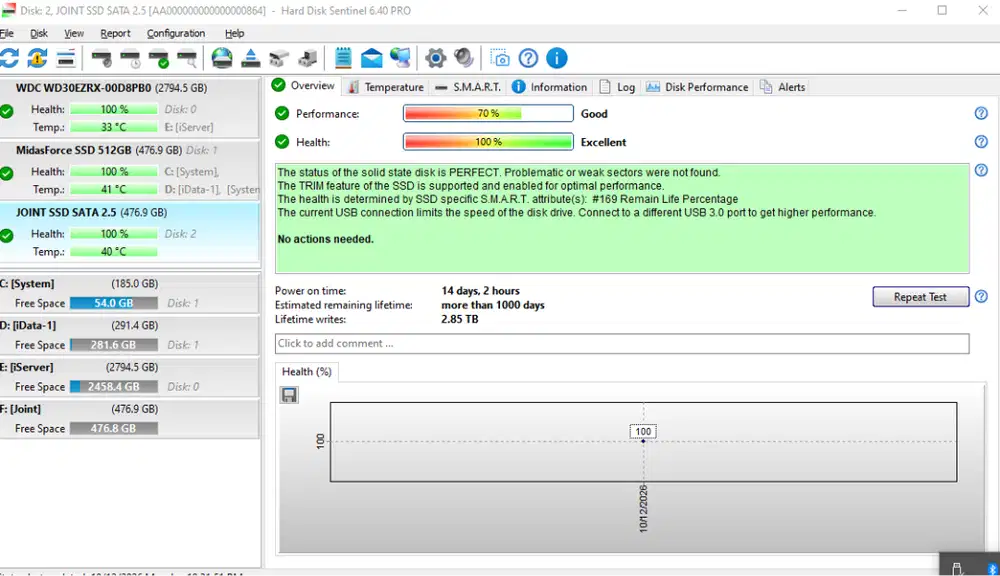Click the floppy save icon above health graph

pos(289,395)
